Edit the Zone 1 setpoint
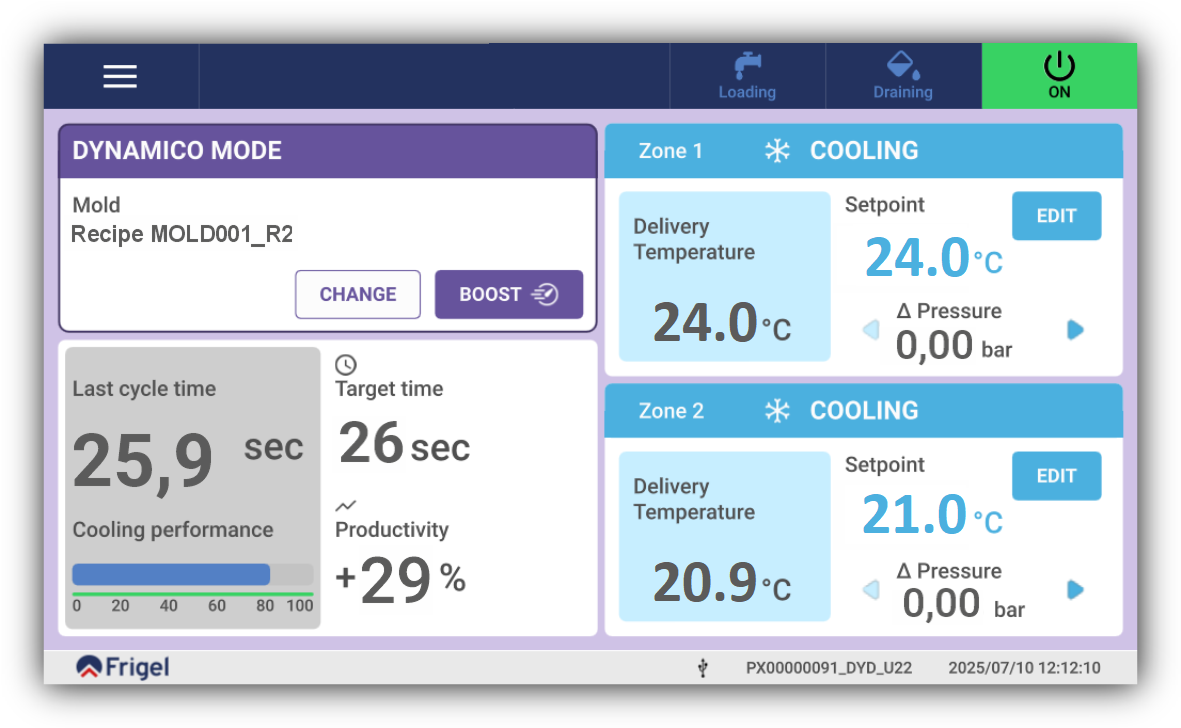 tap(1056, 216)
